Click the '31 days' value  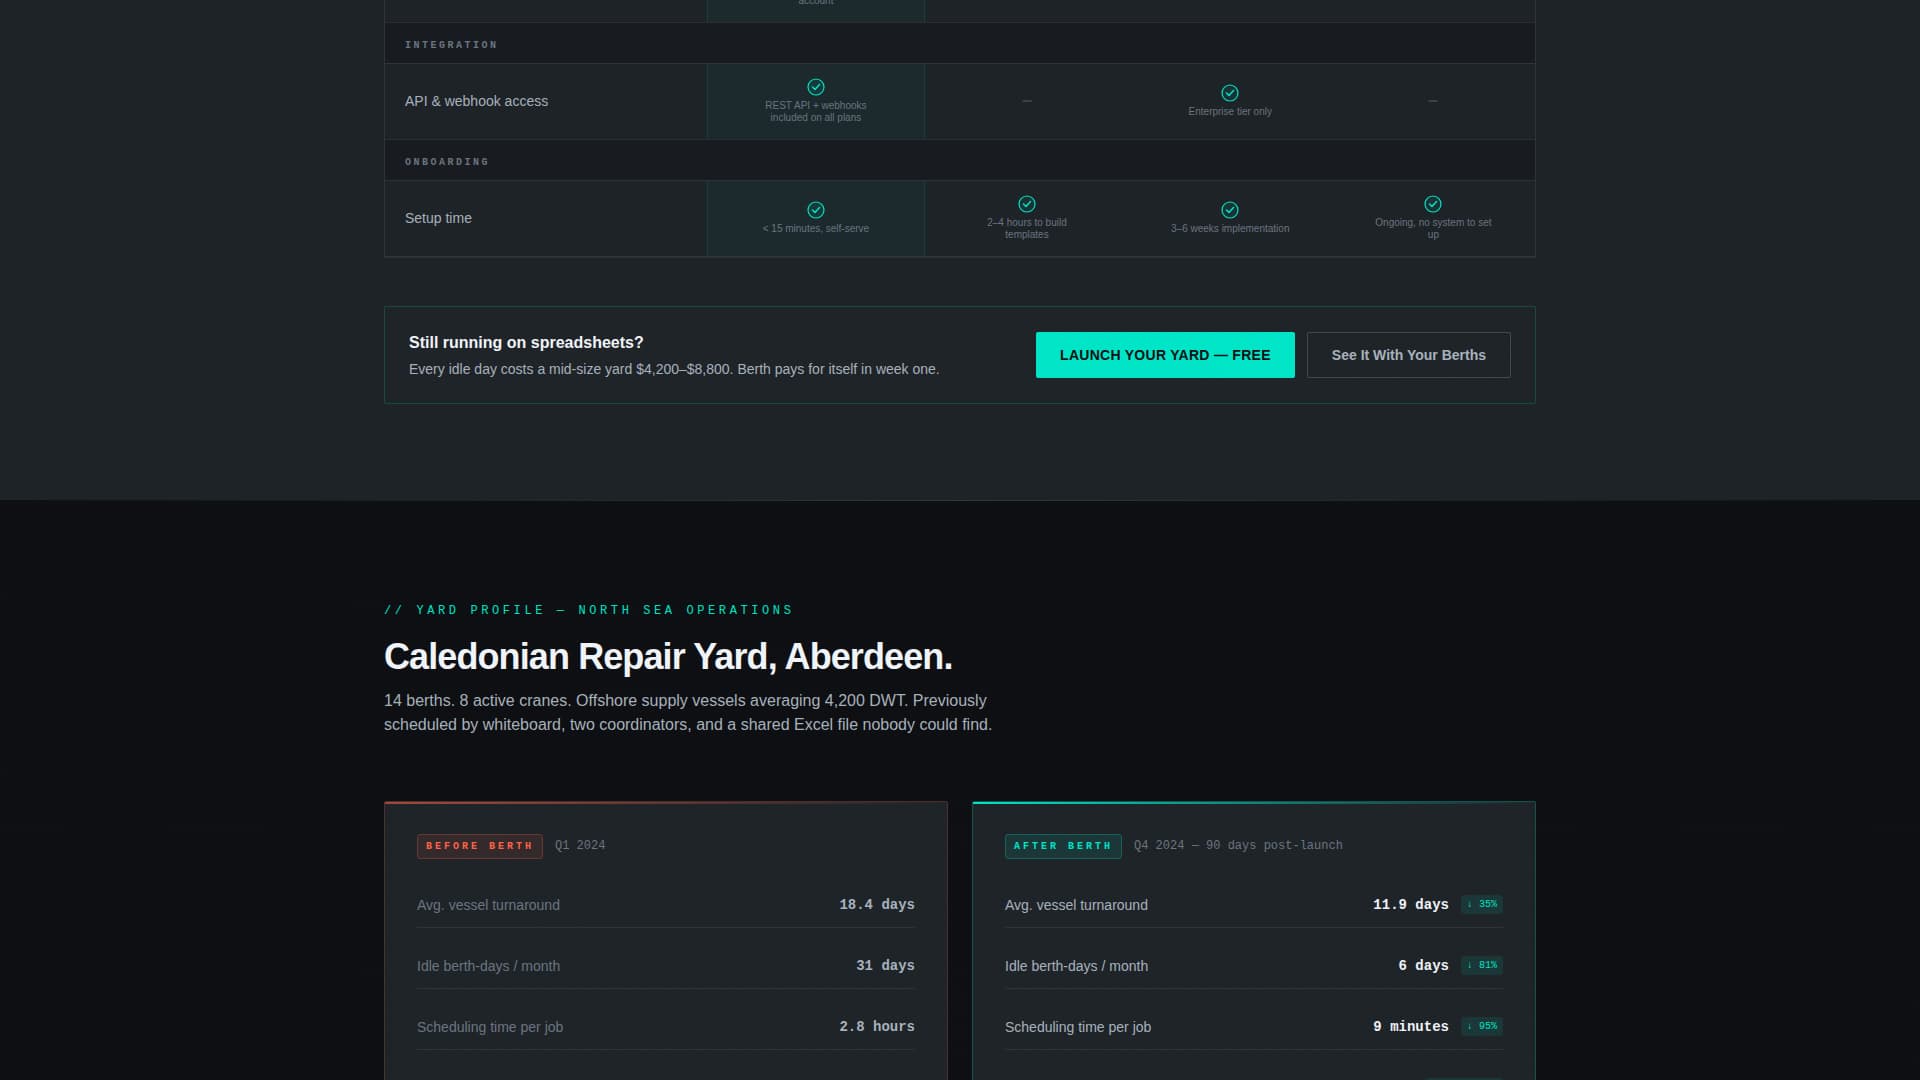(x=885, y=965)
